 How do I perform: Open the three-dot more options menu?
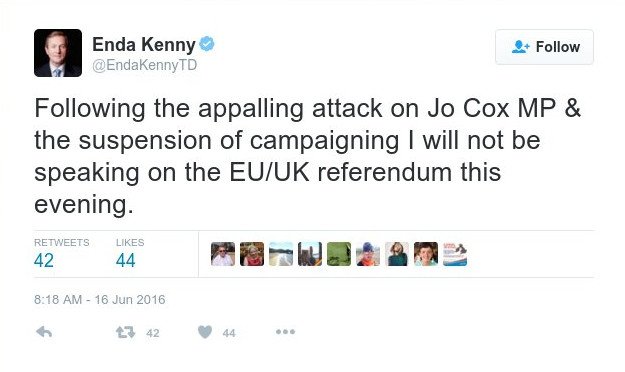pyautogui.click(x=285, y=332)
